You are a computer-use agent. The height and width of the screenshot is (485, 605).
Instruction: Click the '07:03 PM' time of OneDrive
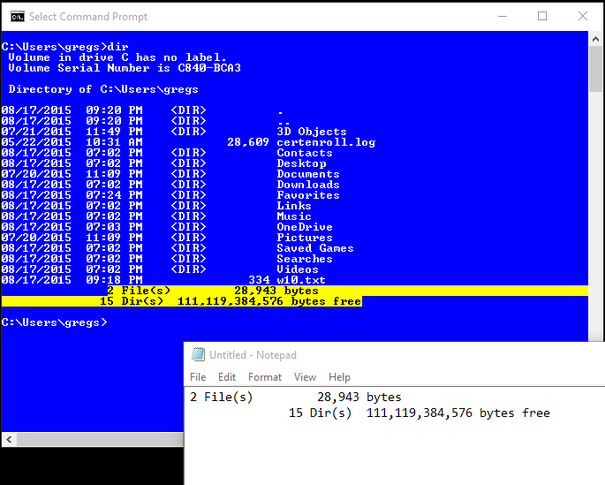(114, 227)
